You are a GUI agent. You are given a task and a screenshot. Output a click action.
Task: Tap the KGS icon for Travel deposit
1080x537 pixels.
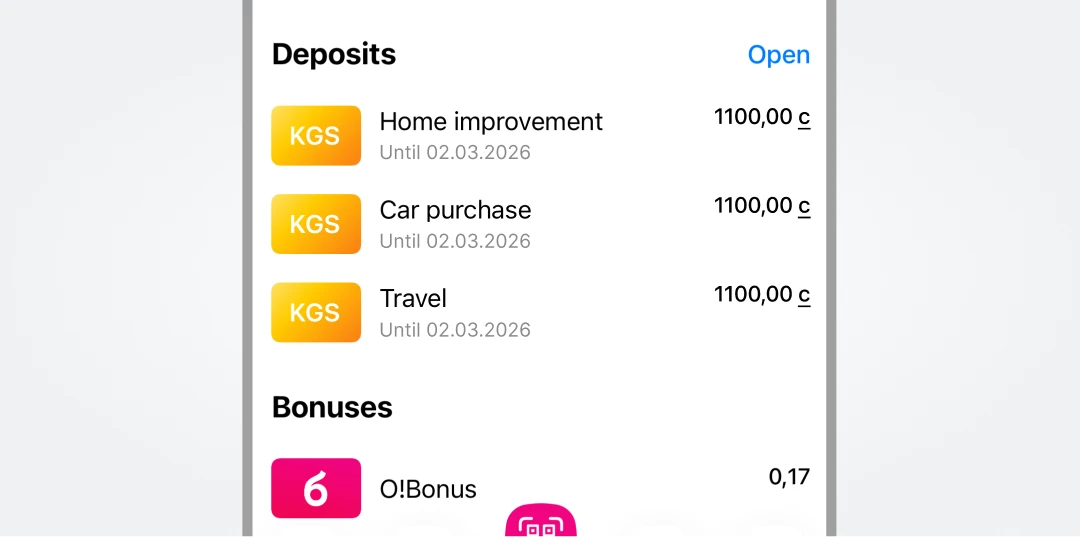point(316,312)
